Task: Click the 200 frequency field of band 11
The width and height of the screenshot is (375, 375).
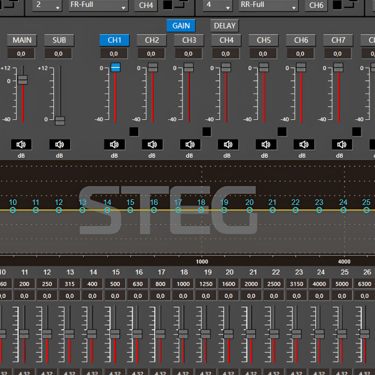Action: [x=24, y=284]
